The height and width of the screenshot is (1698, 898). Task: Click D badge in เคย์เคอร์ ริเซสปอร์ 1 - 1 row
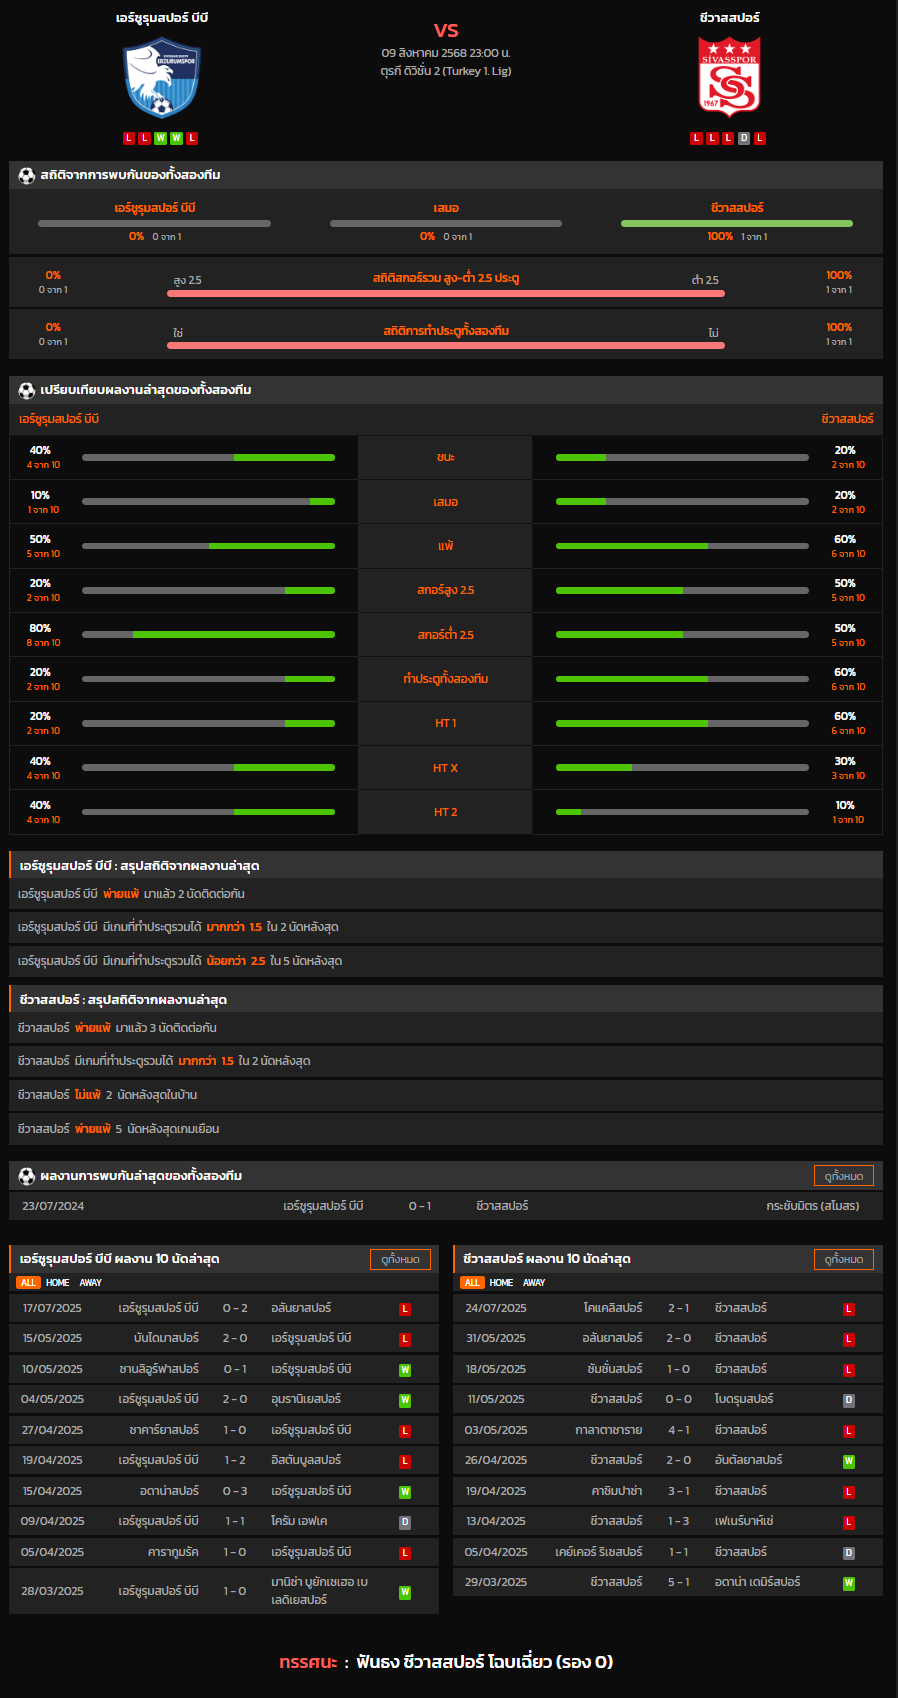pyautogui.click(x=849, y=1553)
